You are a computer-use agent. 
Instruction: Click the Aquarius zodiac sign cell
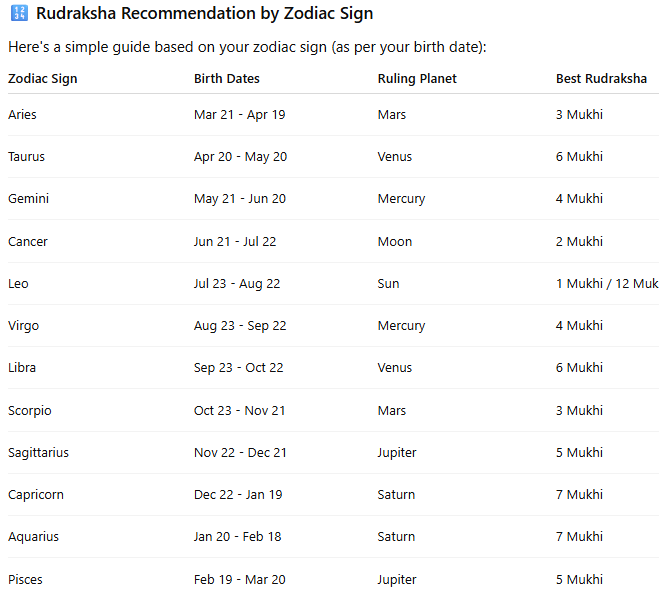coord(33,537)
